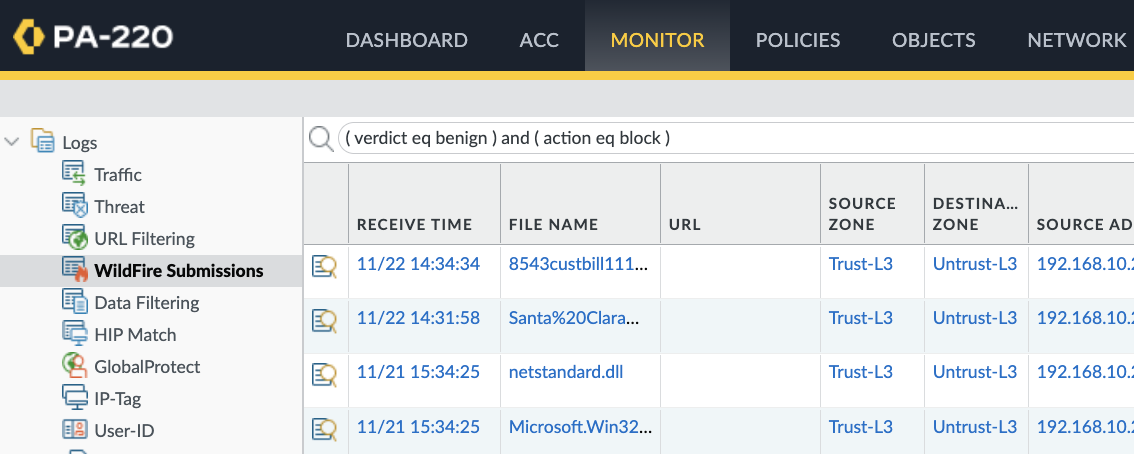Open the OBJECTS tab
1134x454 pixels.
(934, 40)
